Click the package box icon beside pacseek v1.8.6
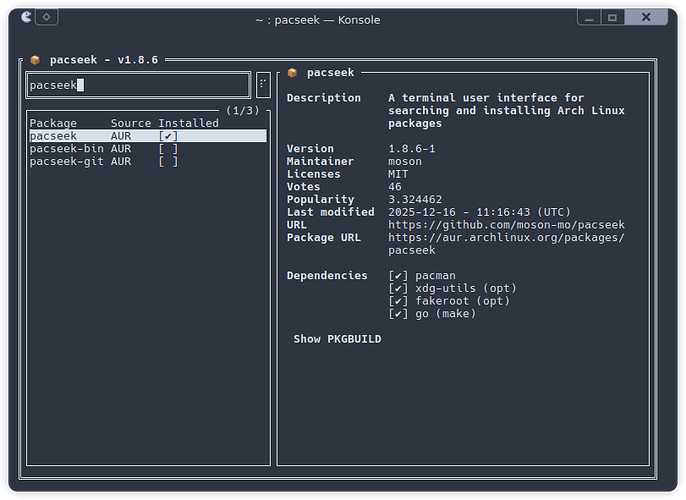 pos(35,60)
